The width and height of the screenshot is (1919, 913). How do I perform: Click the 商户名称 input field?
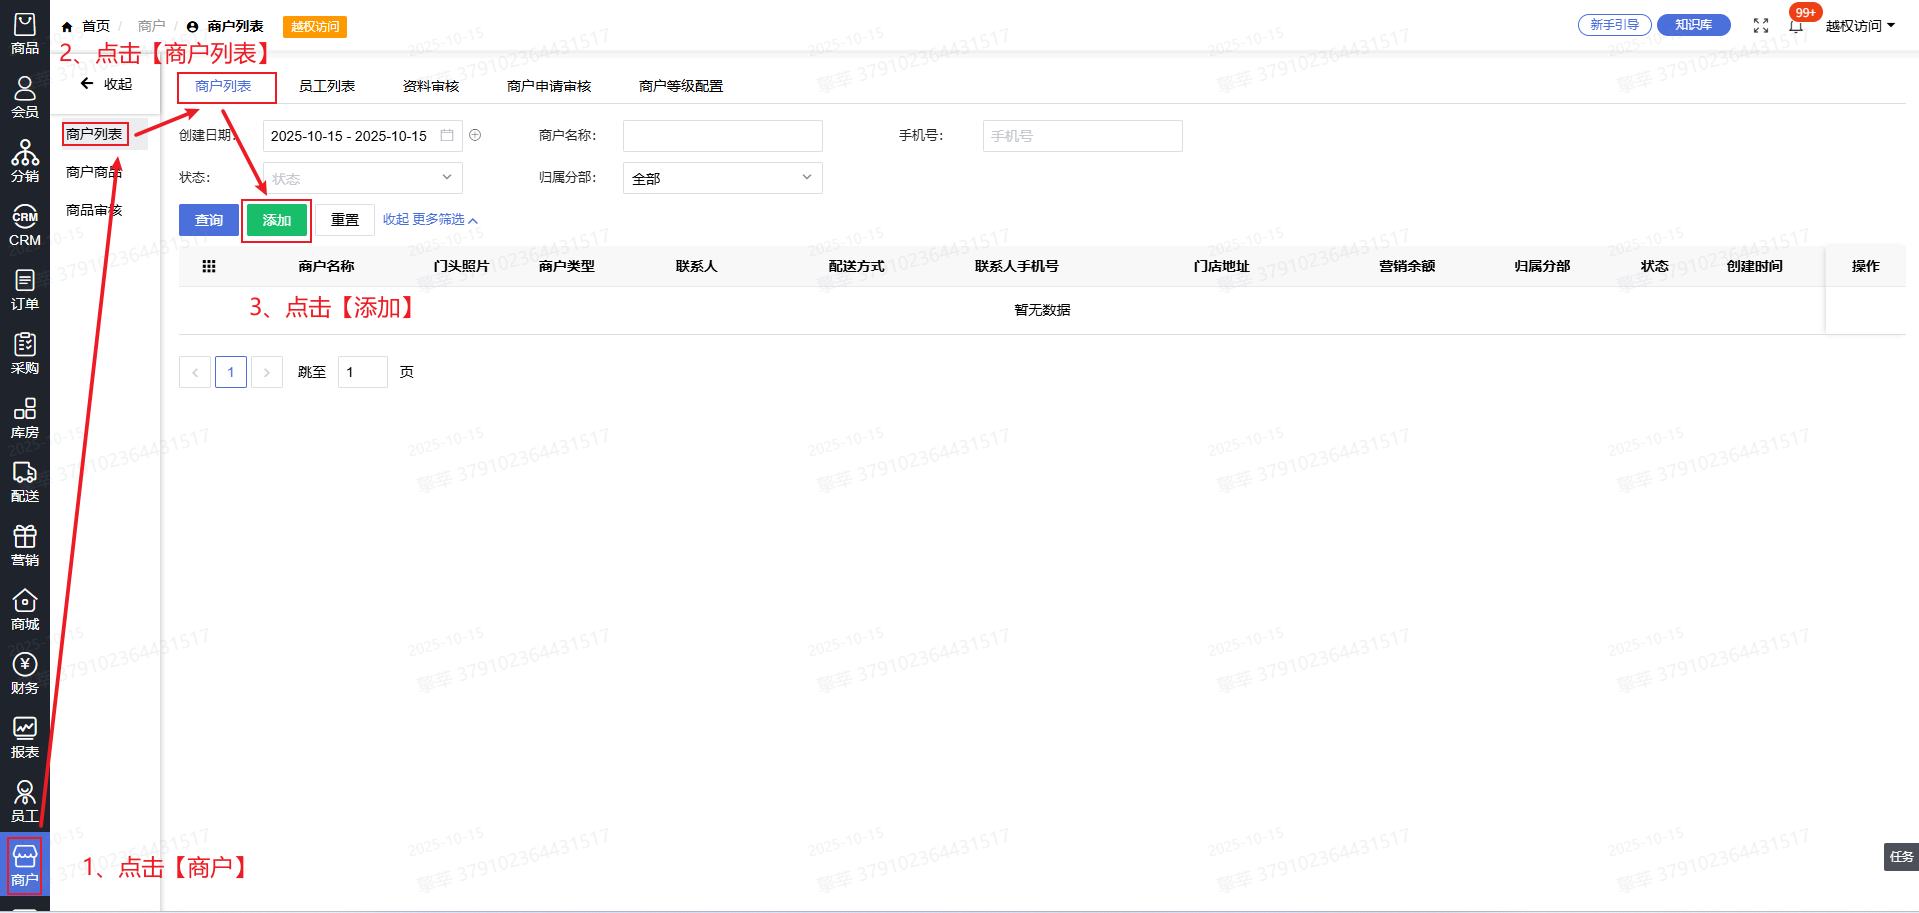point(722,136)
